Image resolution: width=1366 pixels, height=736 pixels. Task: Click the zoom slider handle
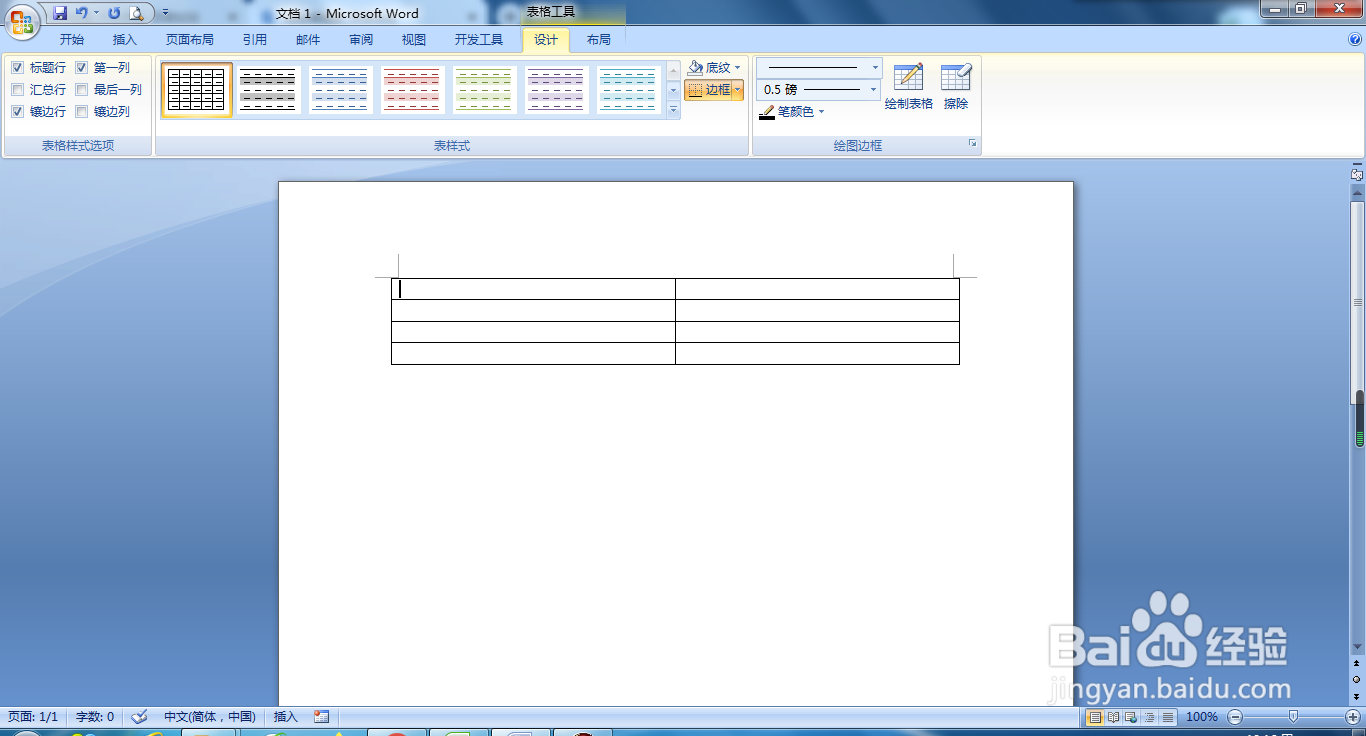tap(1294, 717)
